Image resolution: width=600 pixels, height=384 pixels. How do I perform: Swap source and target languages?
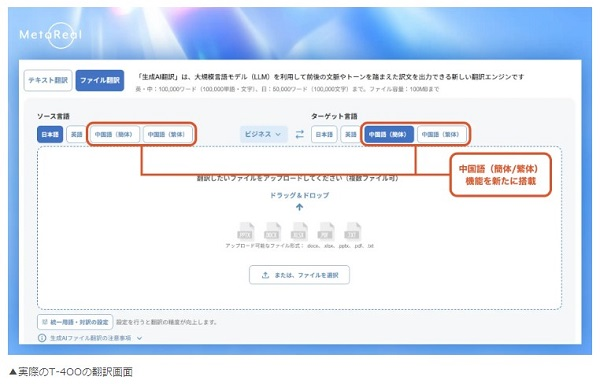(300, 134)
